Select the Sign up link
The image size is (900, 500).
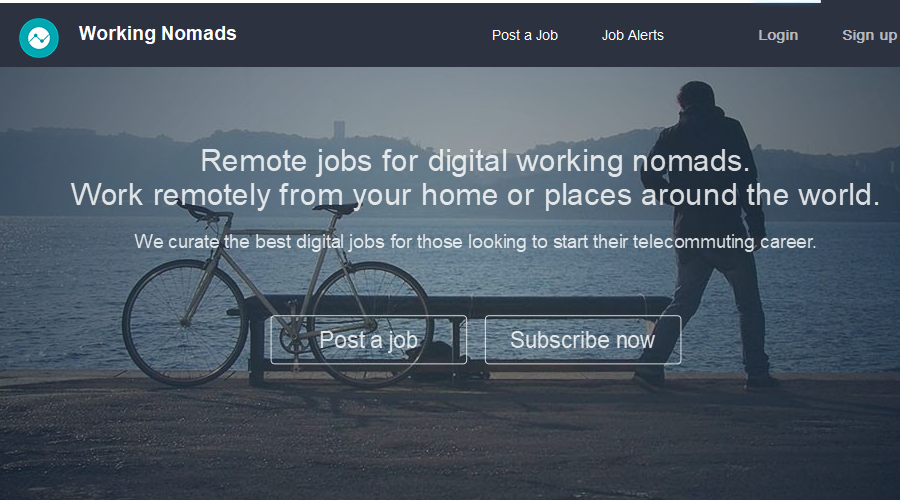coord(869,35)
